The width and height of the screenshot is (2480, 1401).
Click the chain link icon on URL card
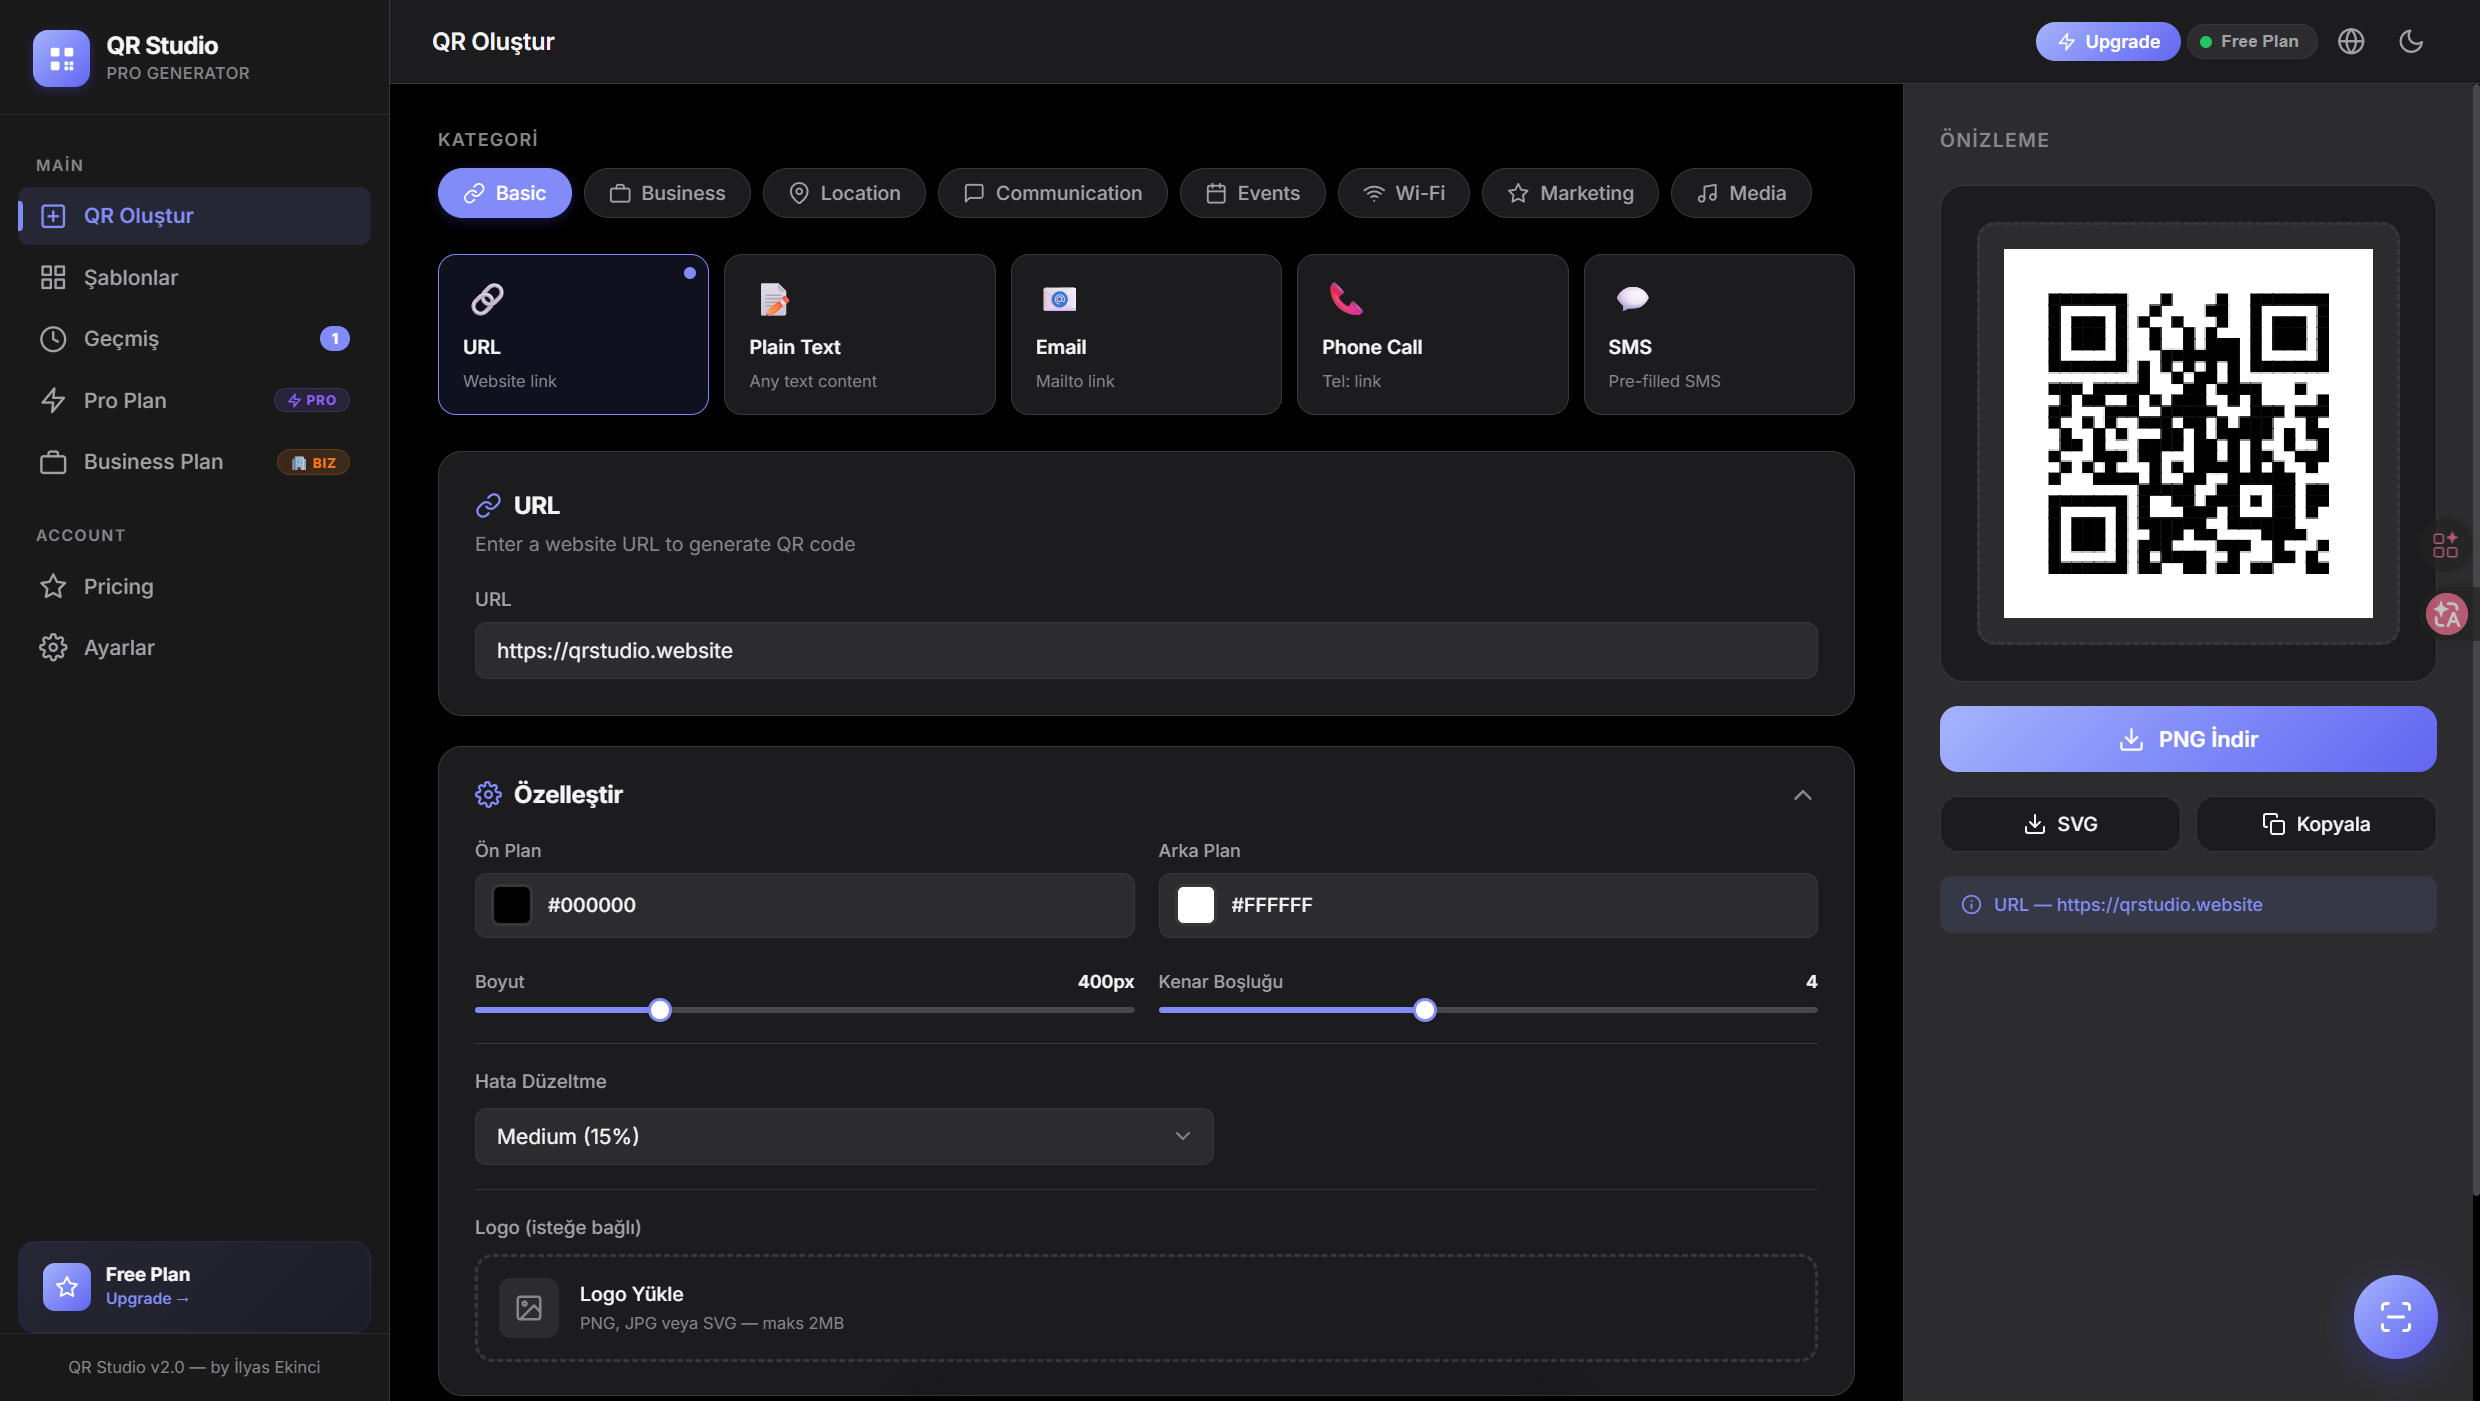pos(487,299)
